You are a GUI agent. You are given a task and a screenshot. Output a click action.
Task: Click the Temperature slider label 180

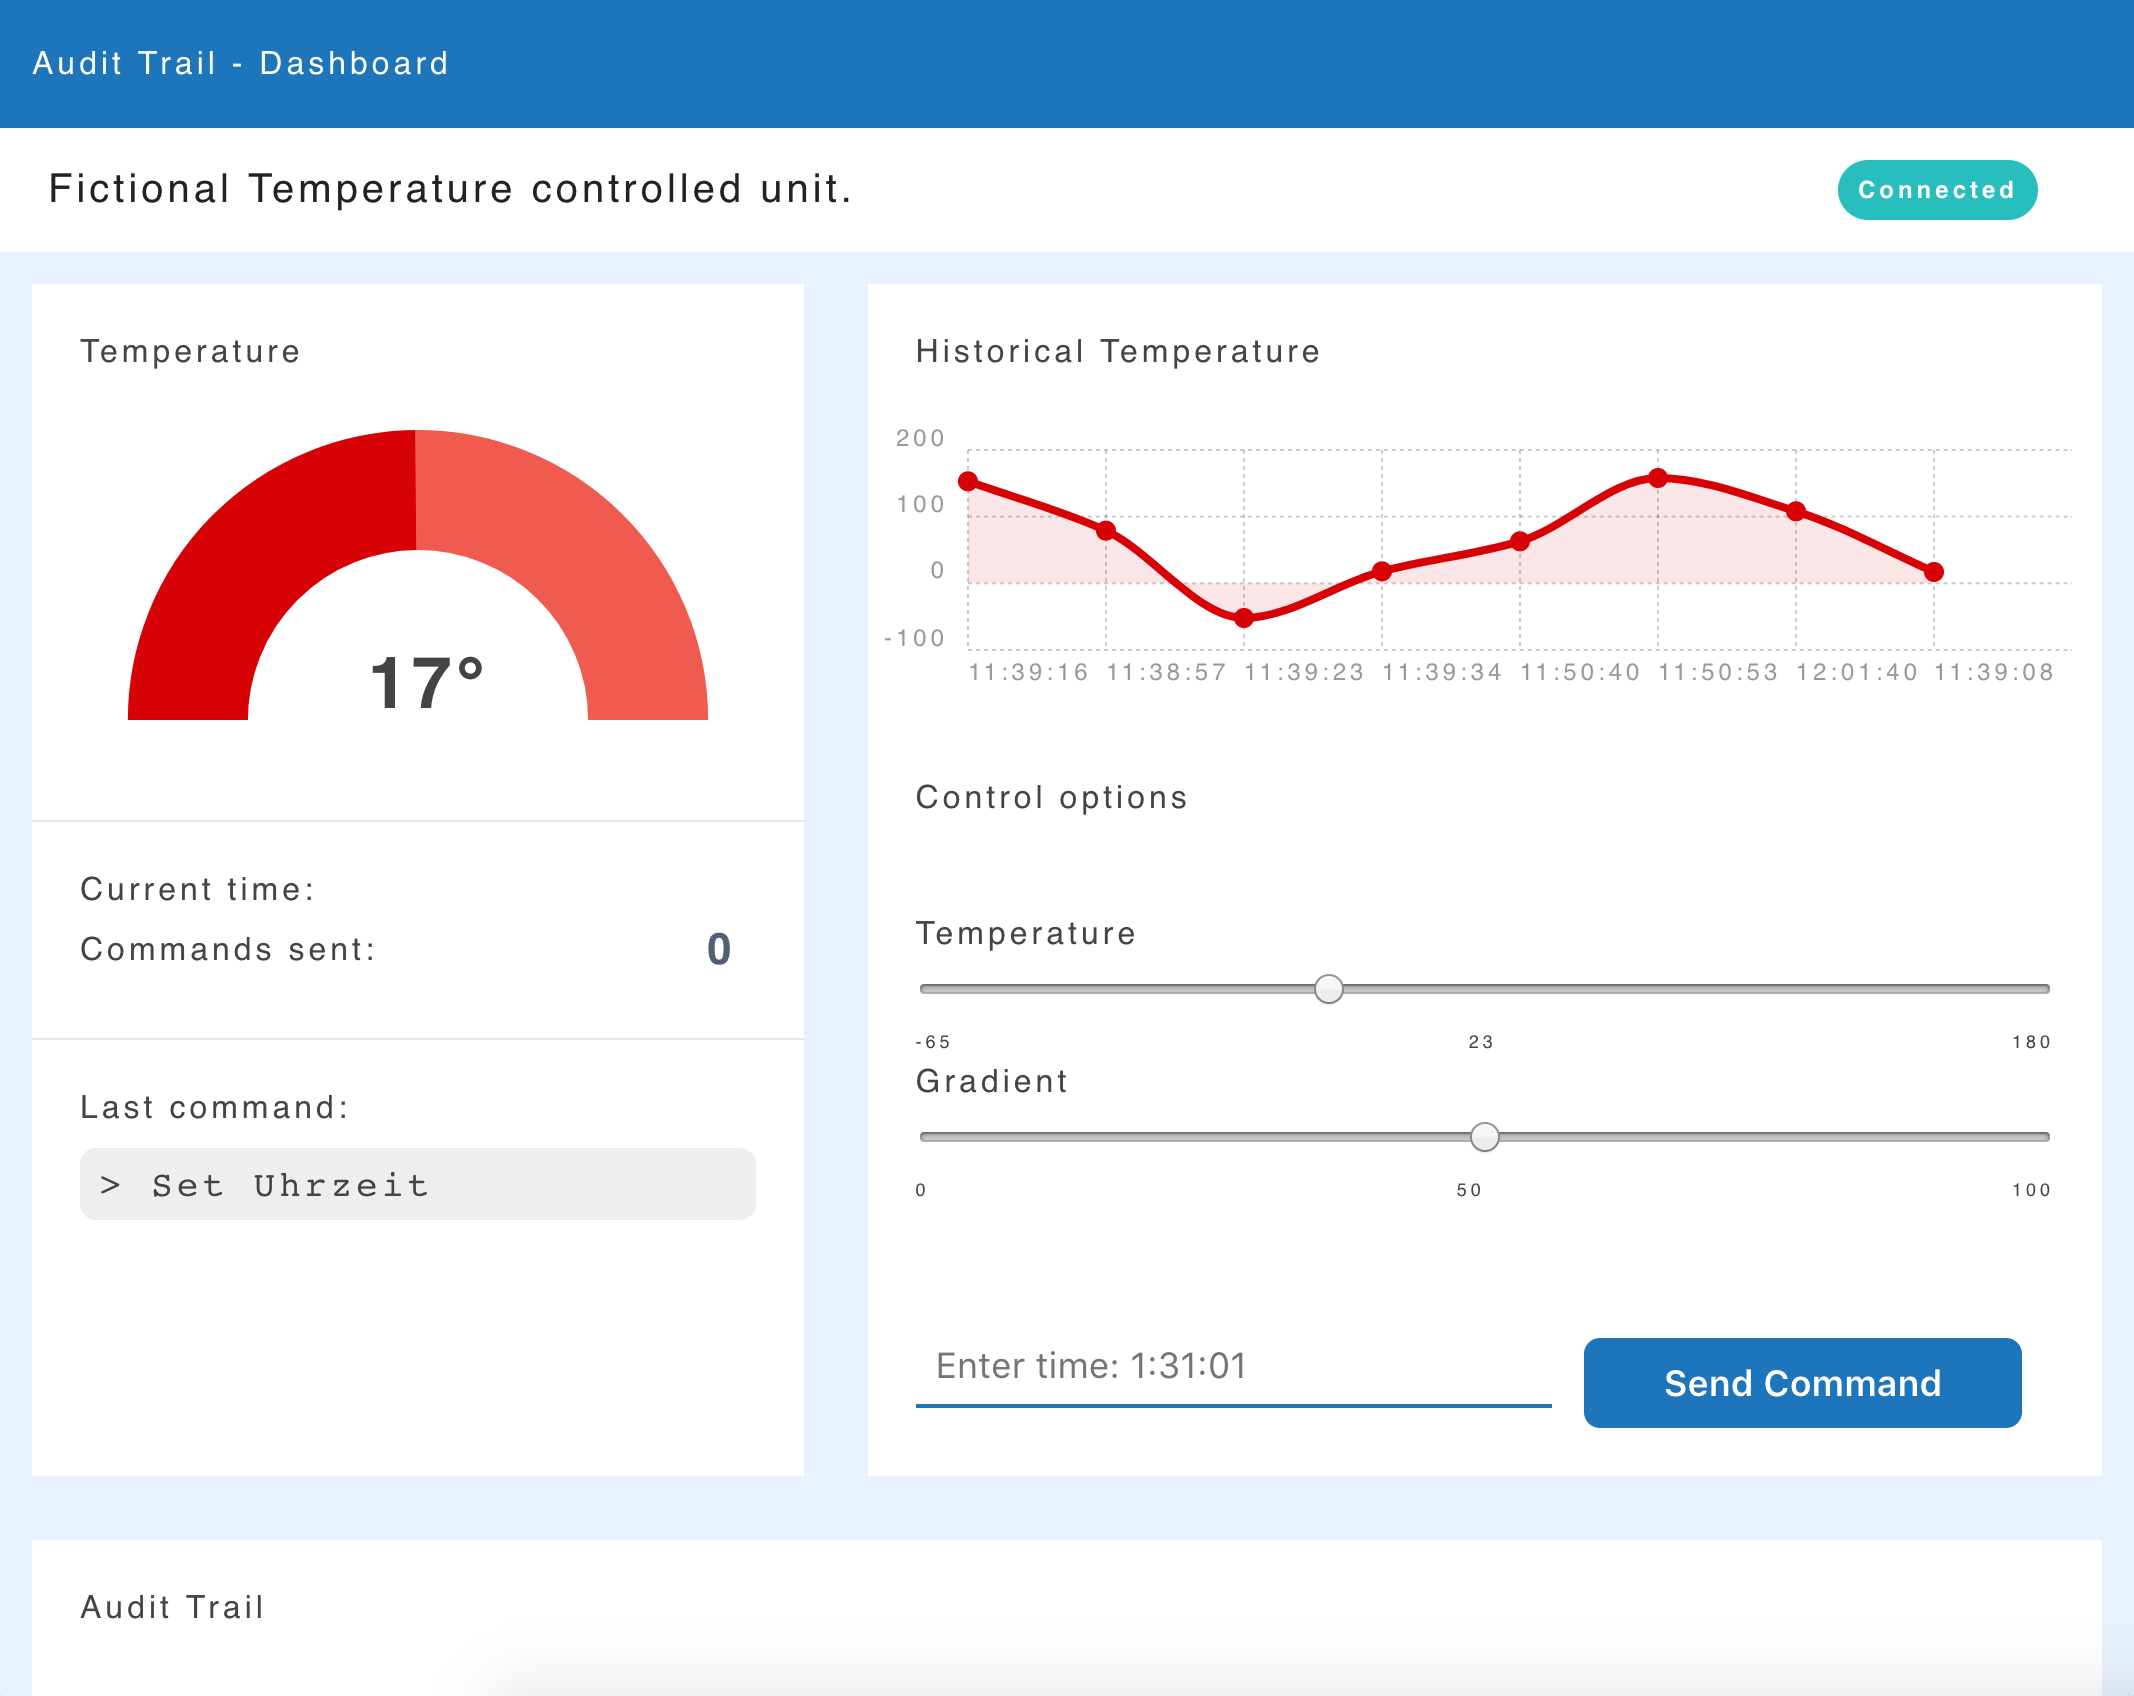2031,1042
